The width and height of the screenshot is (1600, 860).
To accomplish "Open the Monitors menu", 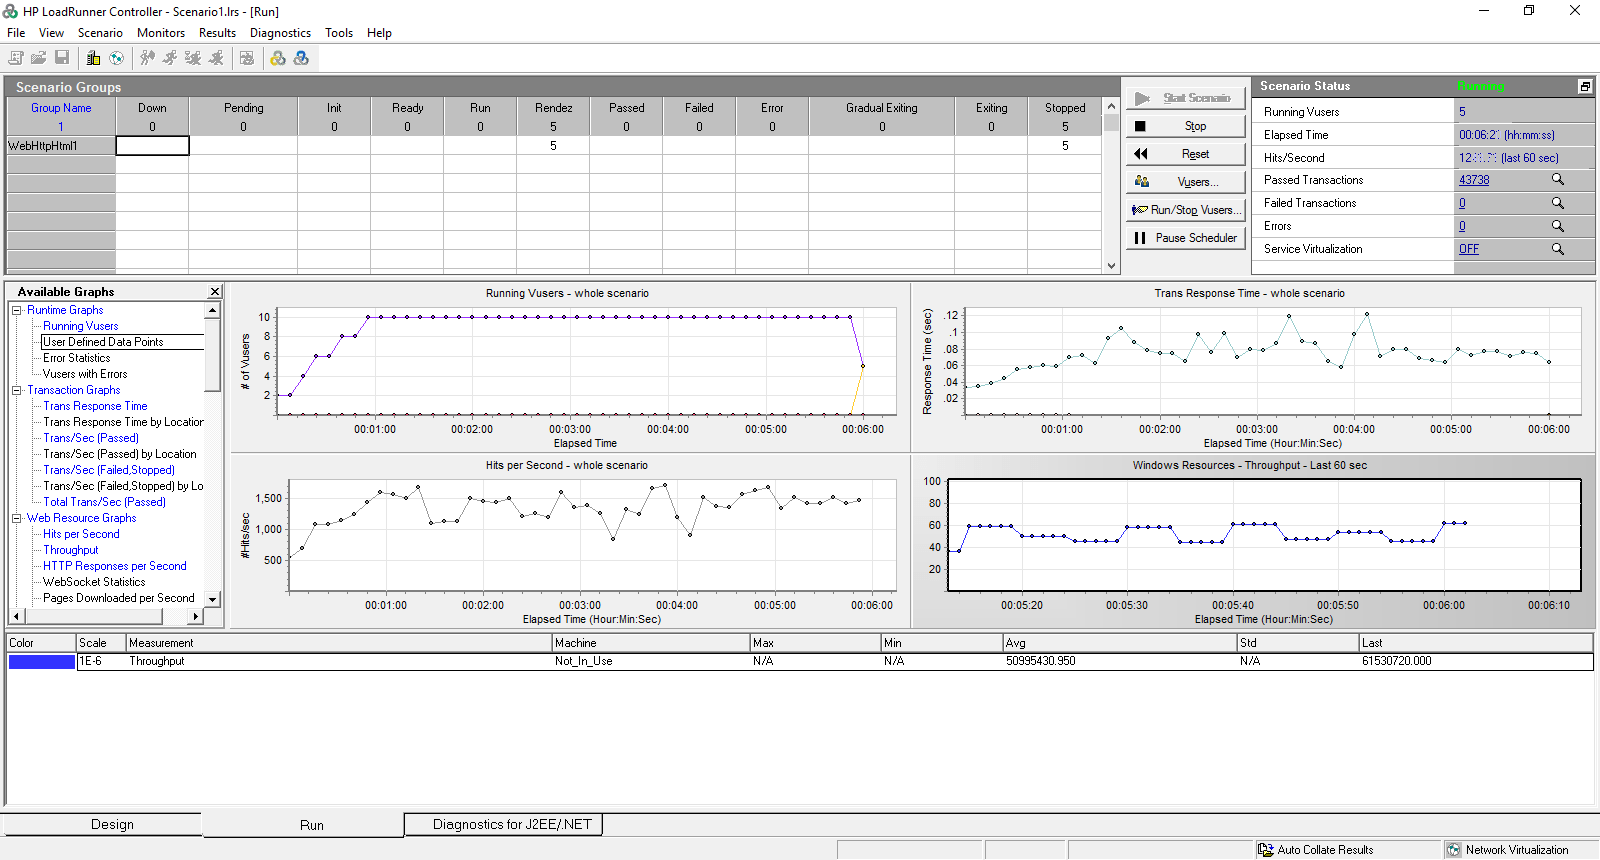I will click(161, 33).
